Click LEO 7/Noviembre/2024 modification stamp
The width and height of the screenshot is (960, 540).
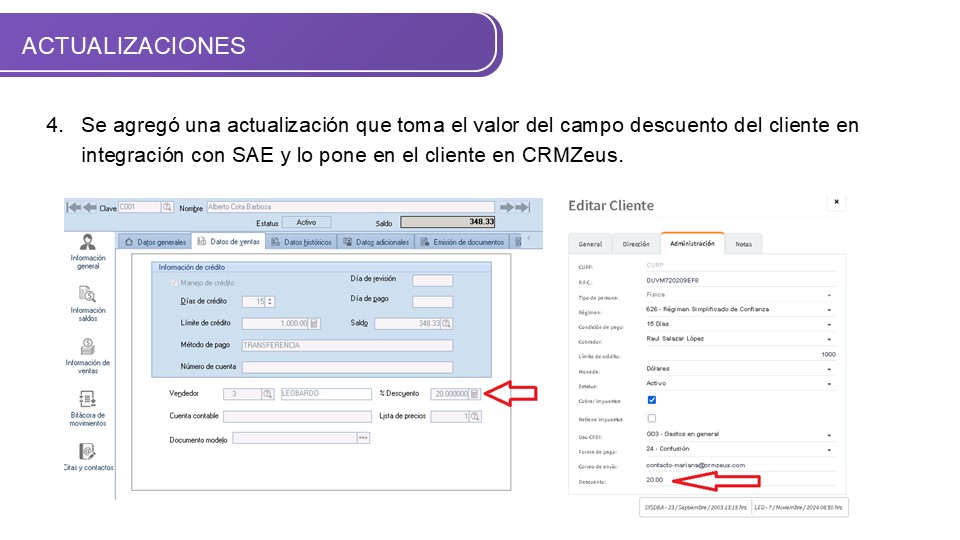point(798,508)
